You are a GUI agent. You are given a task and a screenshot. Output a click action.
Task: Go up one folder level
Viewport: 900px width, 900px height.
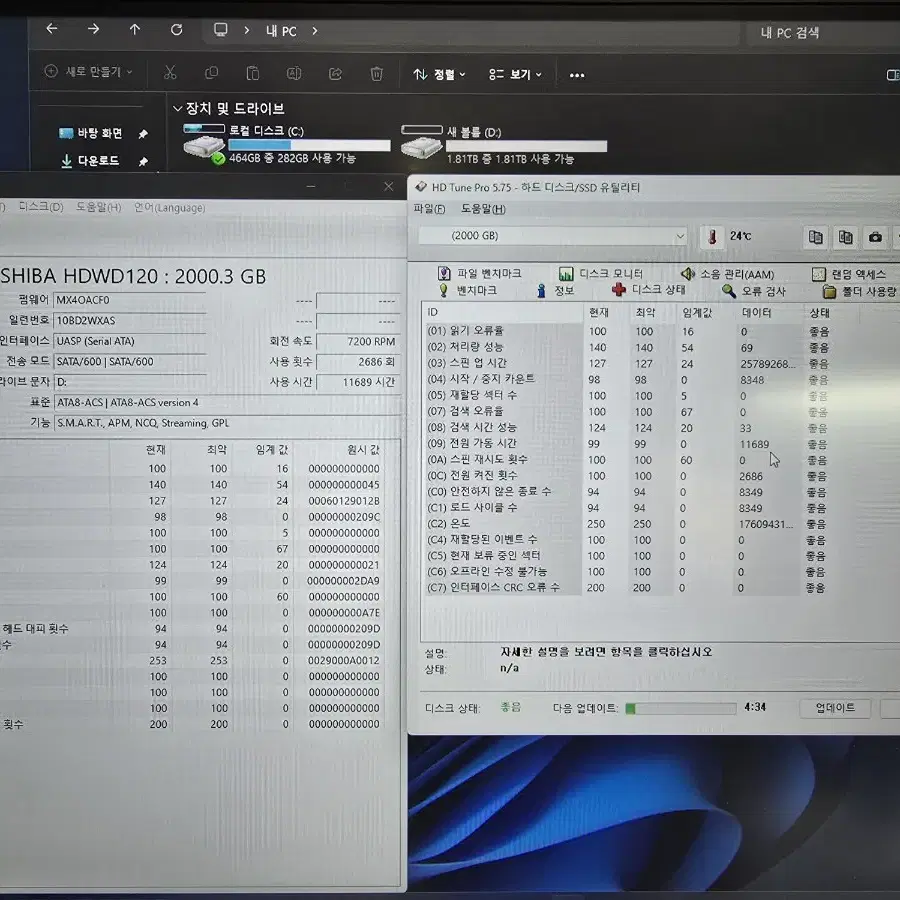[x=135, y=29]
